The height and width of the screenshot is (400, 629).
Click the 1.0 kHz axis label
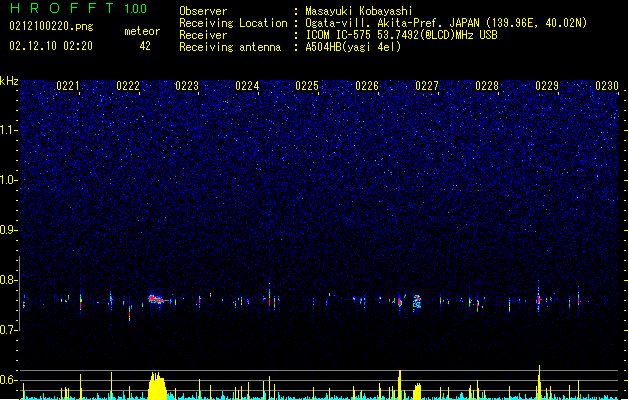pyautogui.click(x=9, y=180)
